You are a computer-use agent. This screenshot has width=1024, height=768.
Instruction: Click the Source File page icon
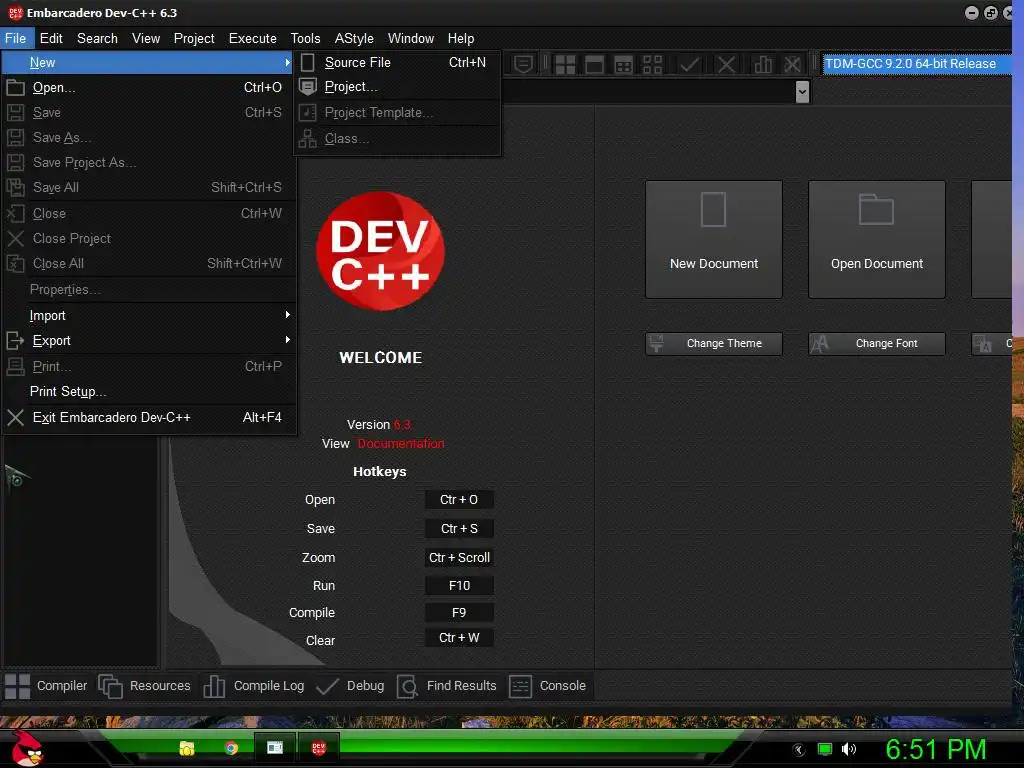tap(308, 63)
